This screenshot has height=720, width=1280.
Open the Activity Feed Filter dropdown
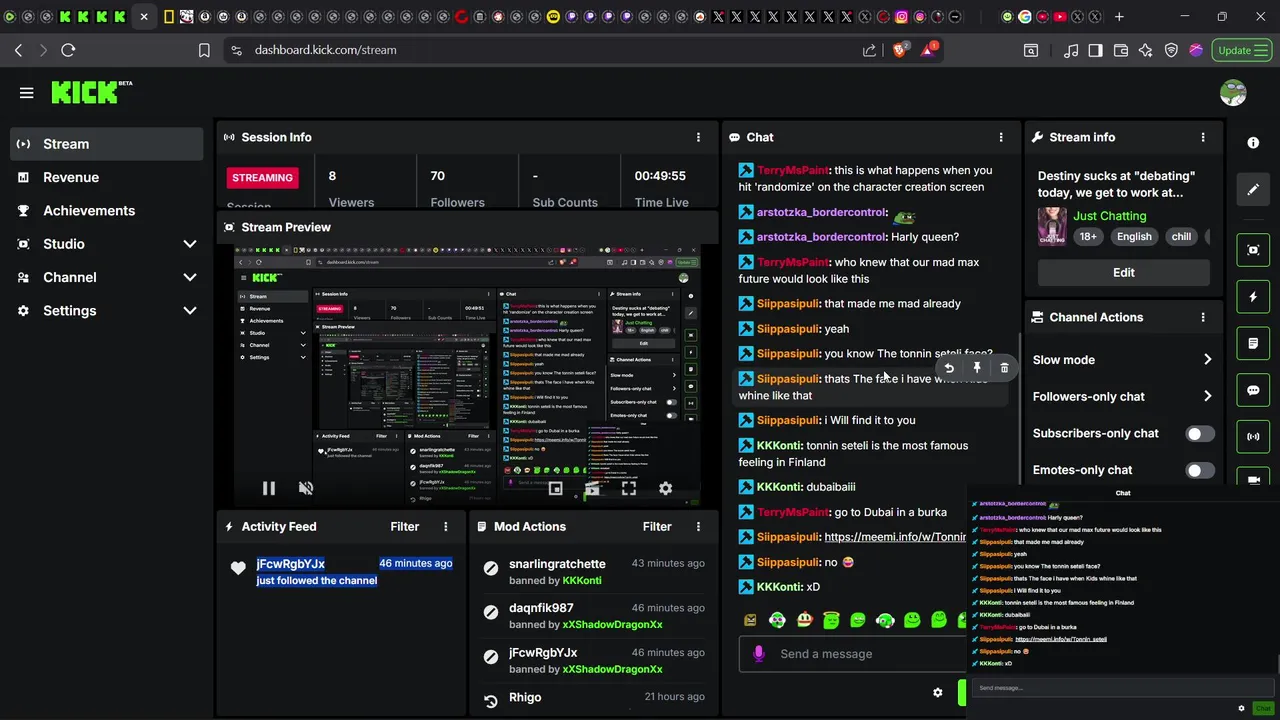pyautogui.click(x=404, y=526)
